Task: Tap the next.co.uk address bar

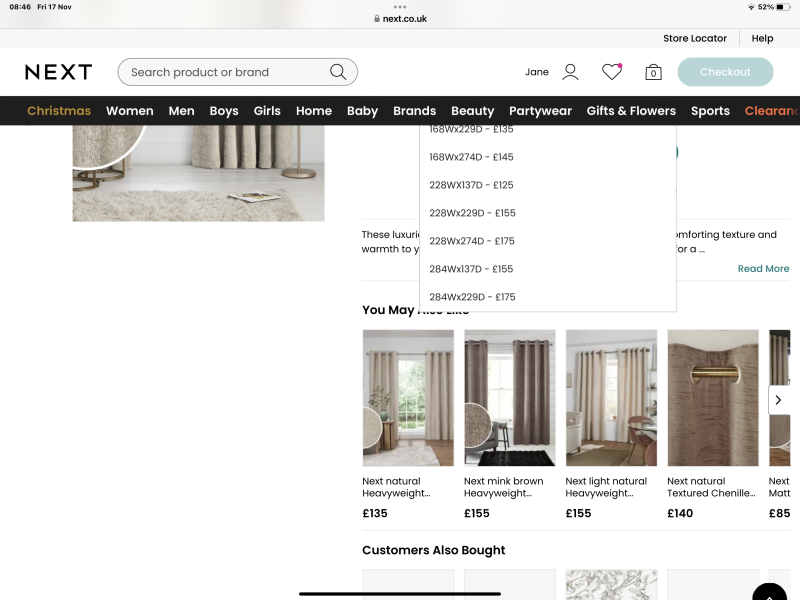Action: click(x=400, y=19)
